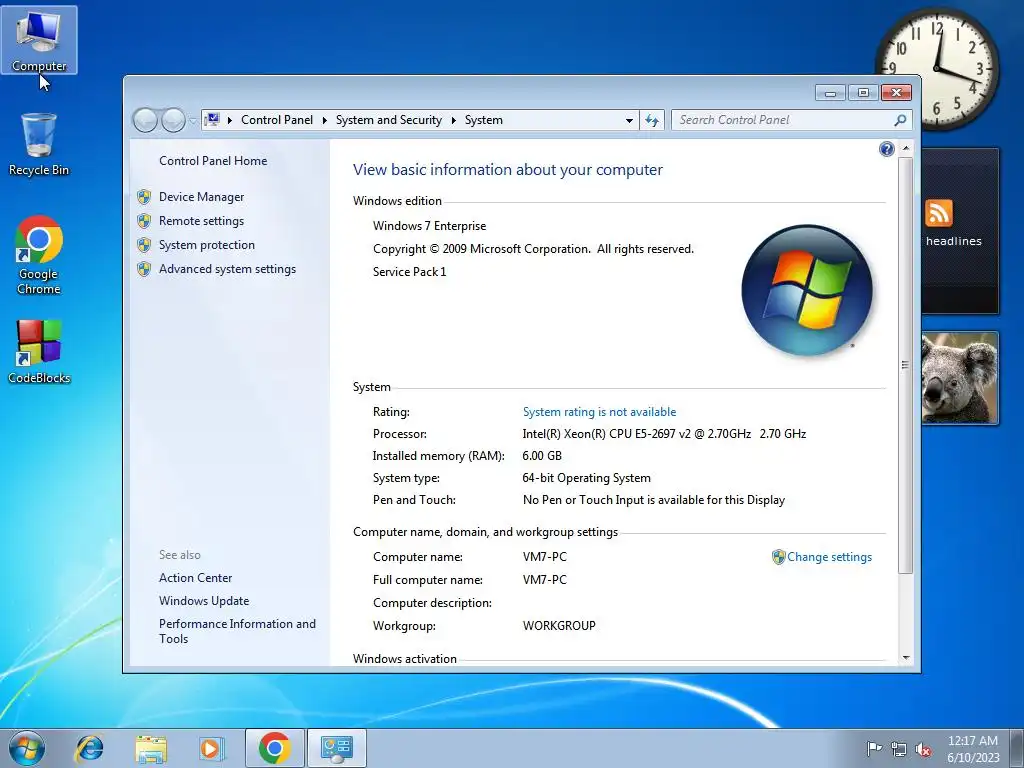Screen dimensions: 1024x768
Task: Open the System protection link
Action: (206, 245)
